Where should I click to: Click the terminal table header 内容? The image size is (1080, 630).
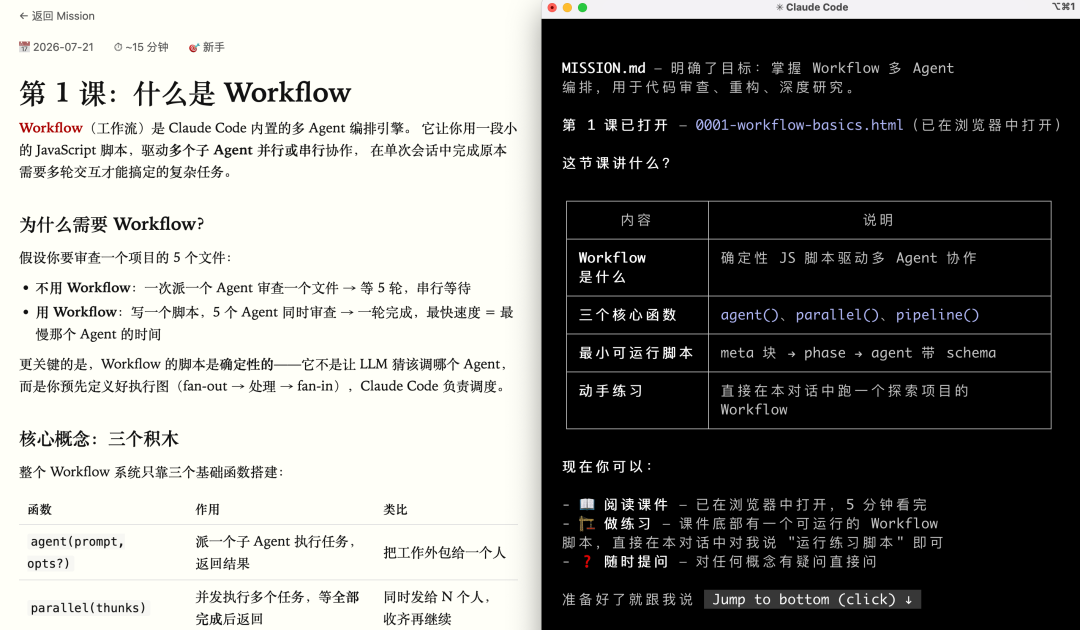pos(636,220)
